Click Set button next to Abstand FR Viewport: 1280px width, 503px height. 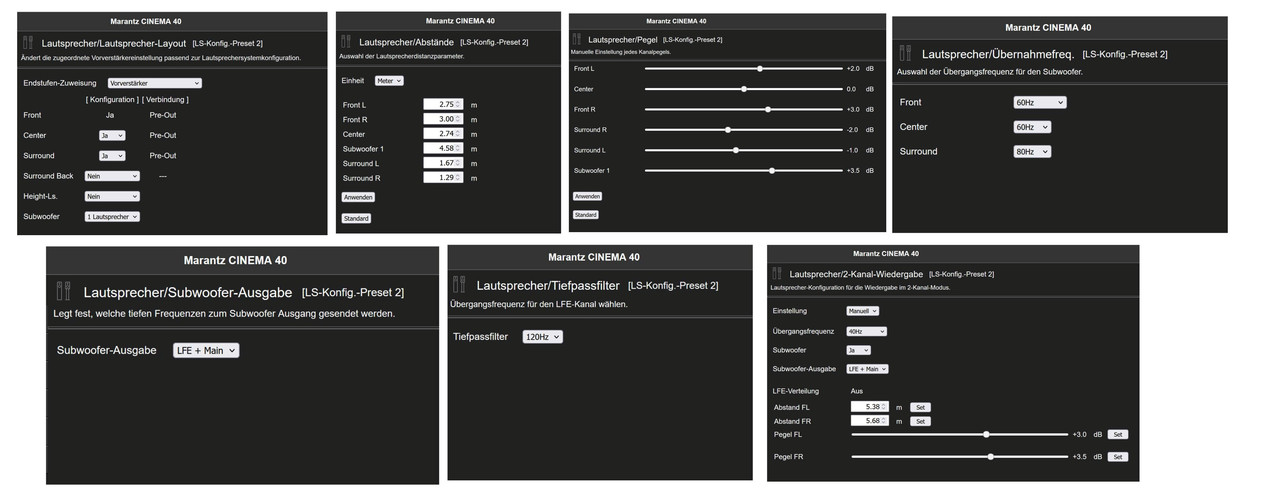(920, 421)
